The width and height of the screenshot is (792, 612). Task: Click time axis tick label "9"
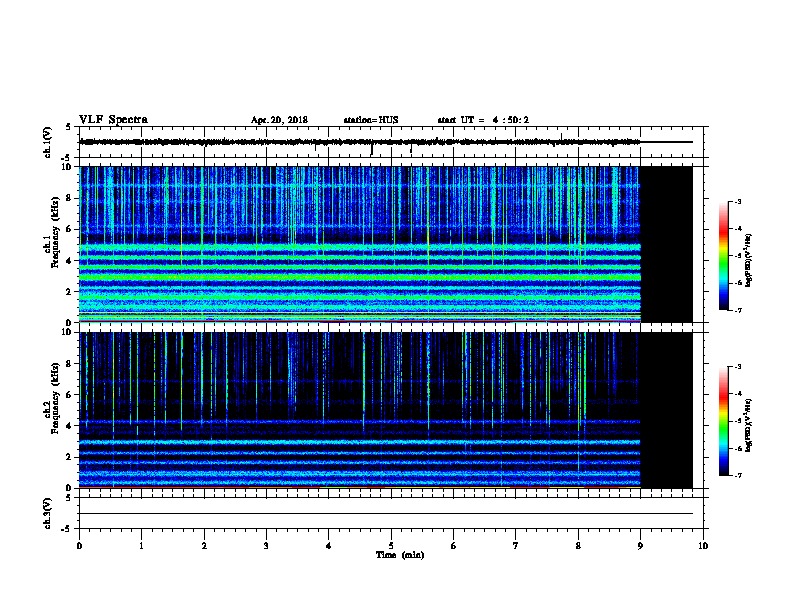coord(640,545)
